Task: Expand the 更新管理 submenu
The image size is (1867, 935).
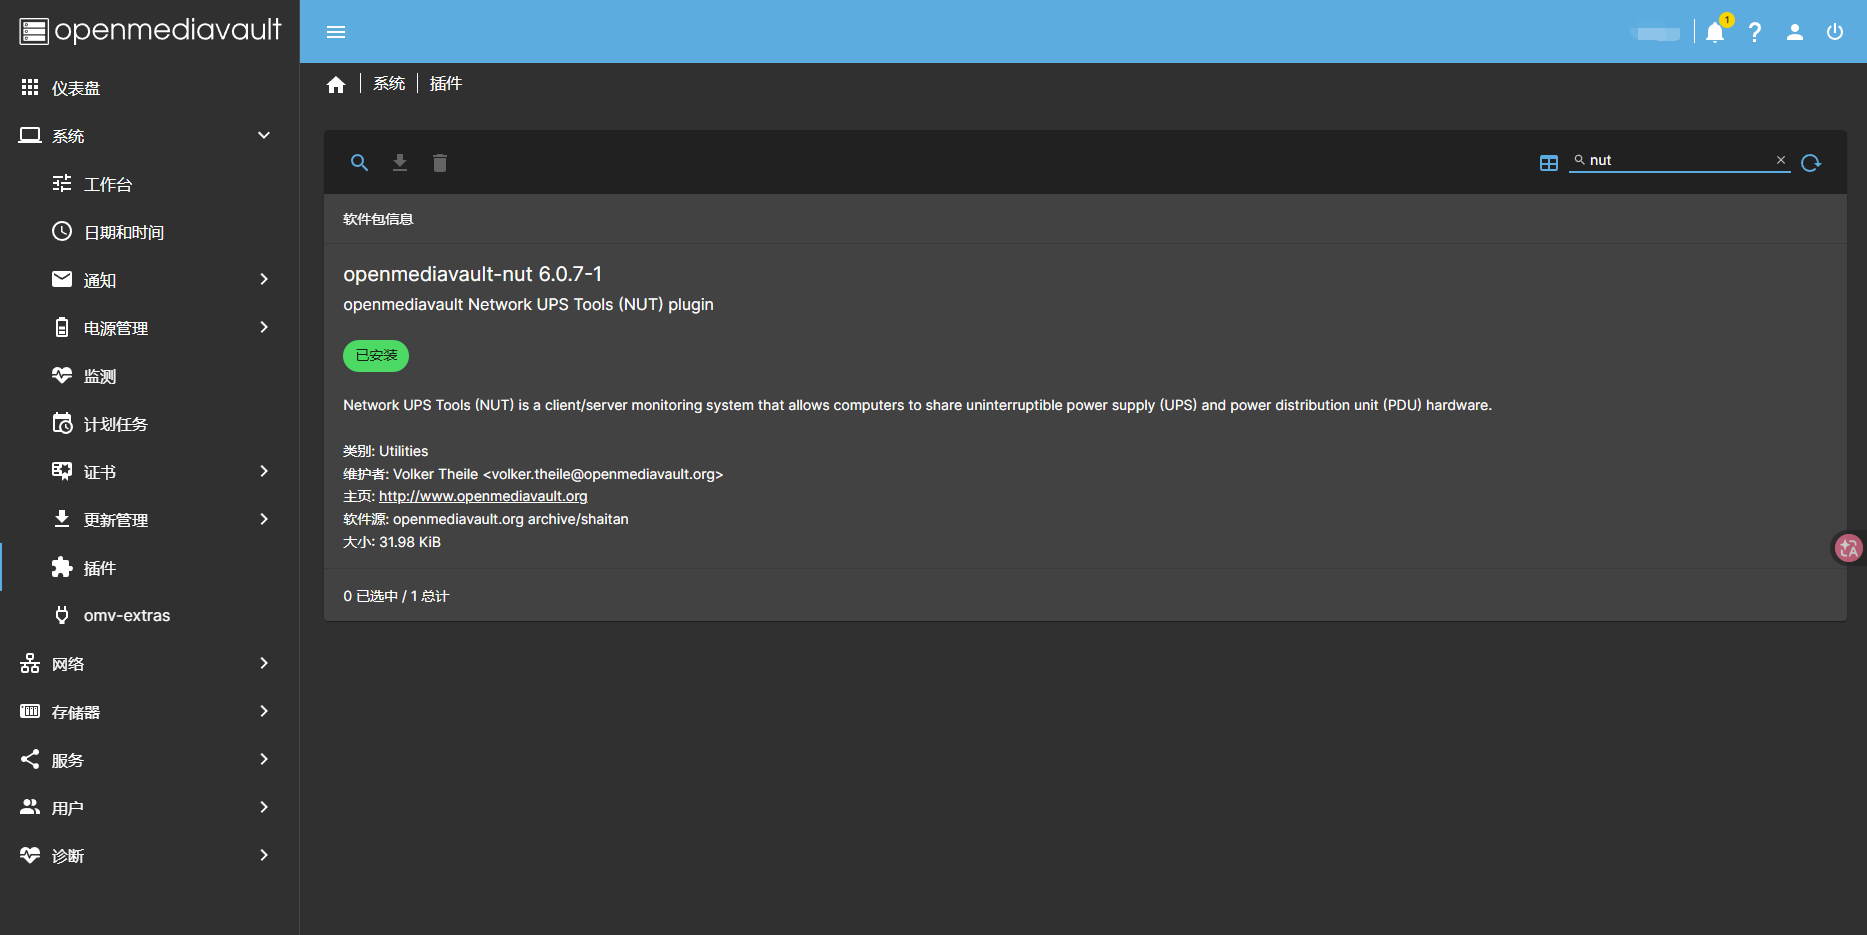Action: (150, 520)
